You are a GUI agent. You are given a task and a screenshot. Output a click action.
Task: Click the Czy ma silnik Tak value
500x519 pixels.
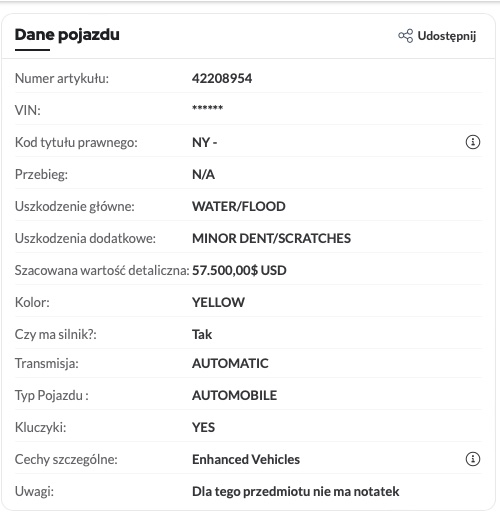pyautogui.click(x=202, y=334)
